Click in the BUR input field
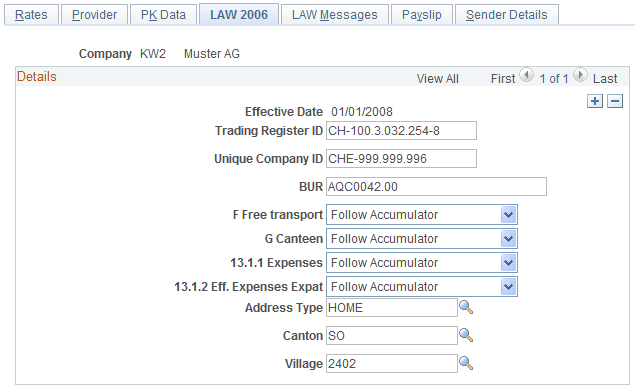The height and width of the screenshot is (389, 635). (437, 187)
